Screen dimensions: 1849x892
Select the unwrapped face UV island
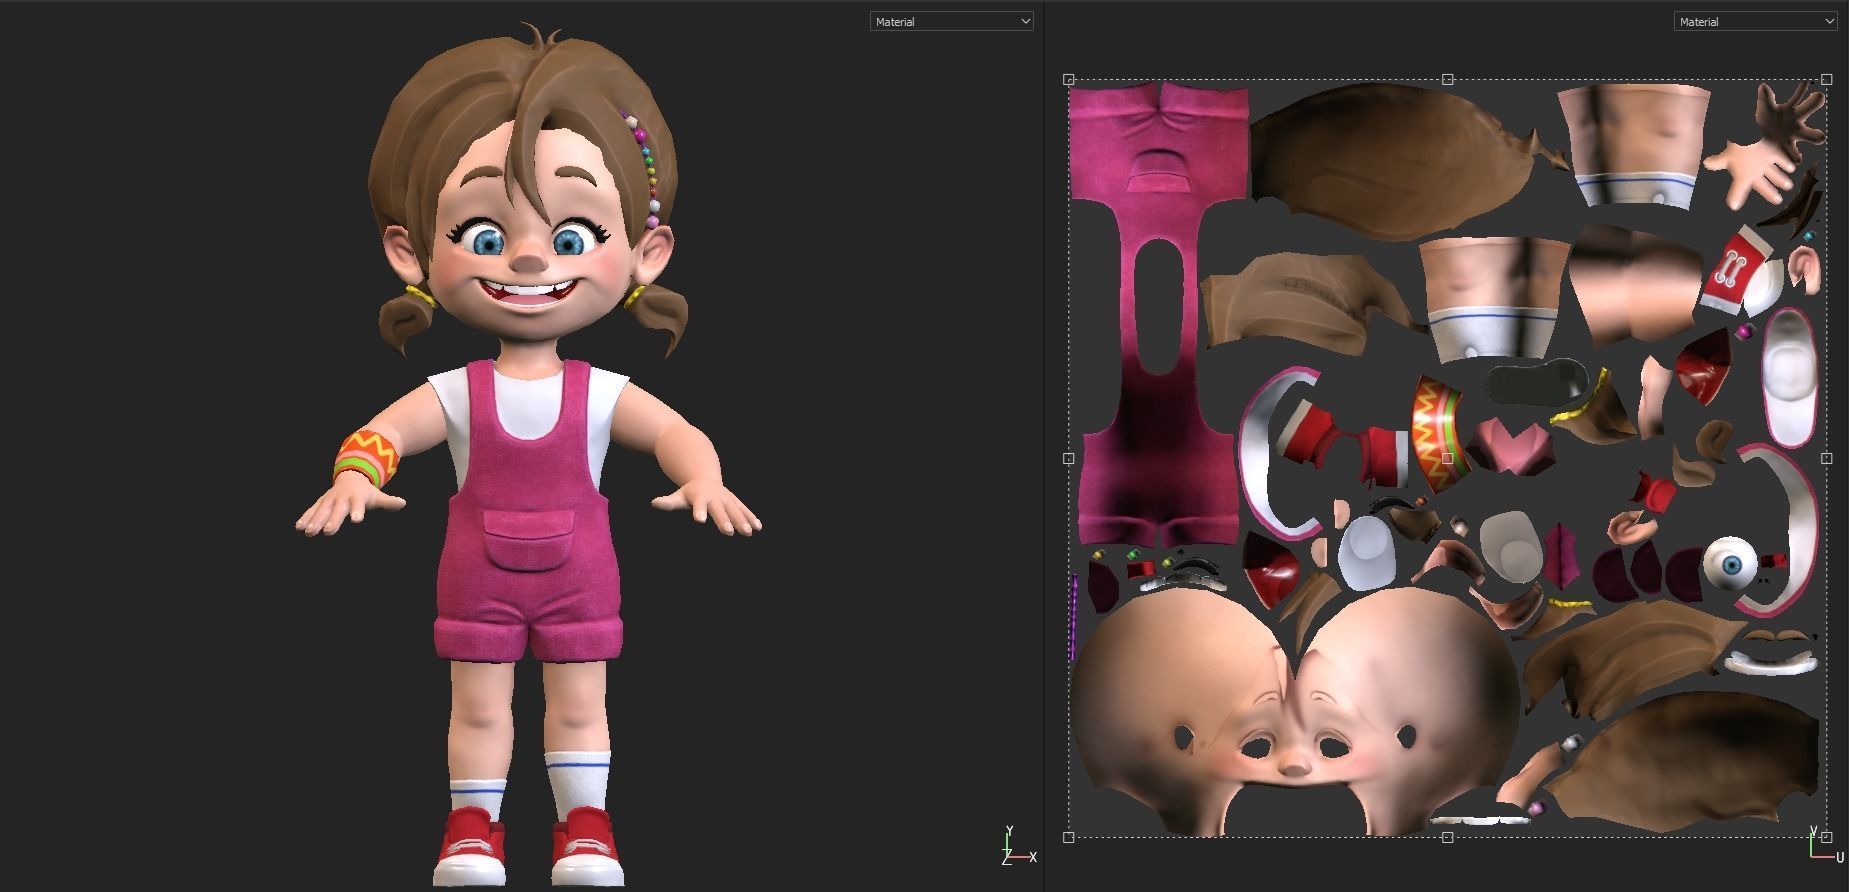pos(1294,720)
